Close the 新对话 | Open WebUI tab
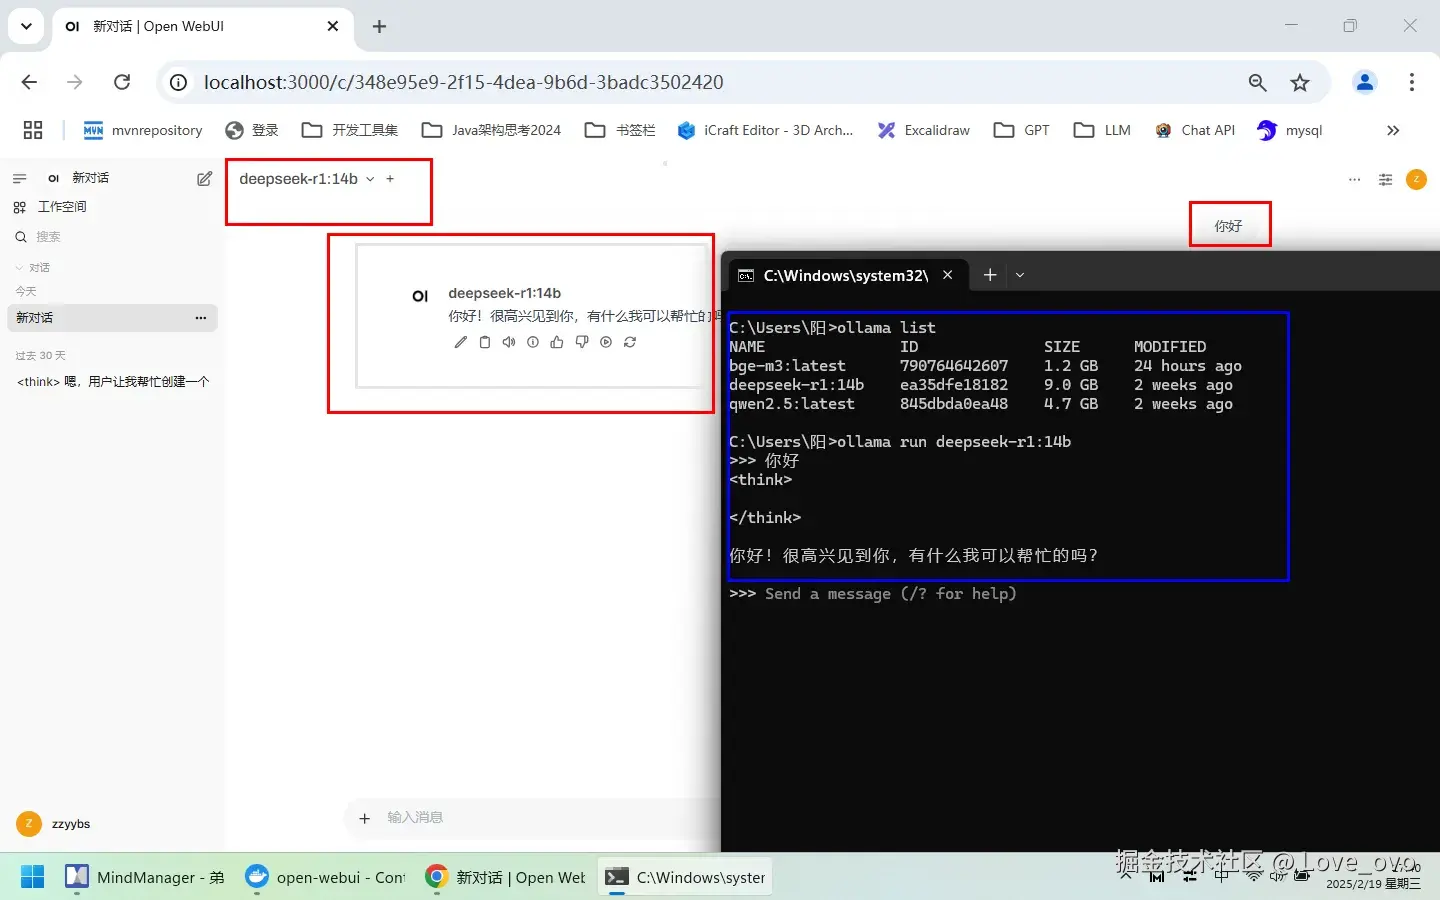The width and height of the screenshot is (1440, 900). click(x=333, y=27)
